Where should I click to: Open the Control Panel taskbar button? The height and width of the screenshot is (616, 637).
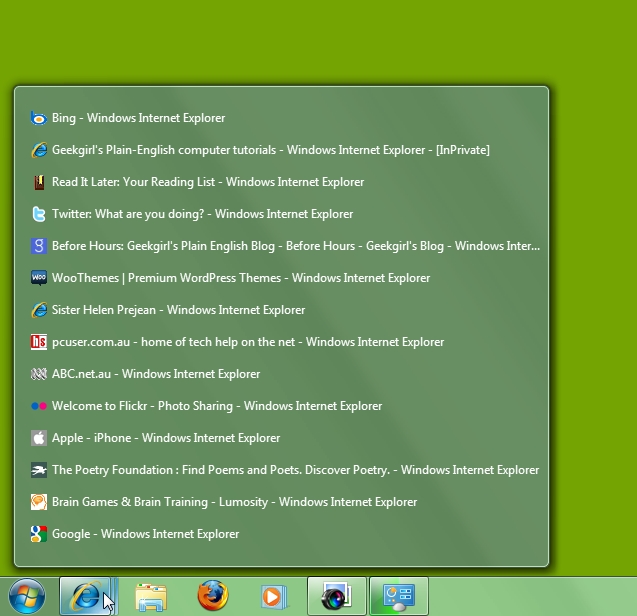tap(399, 596)
